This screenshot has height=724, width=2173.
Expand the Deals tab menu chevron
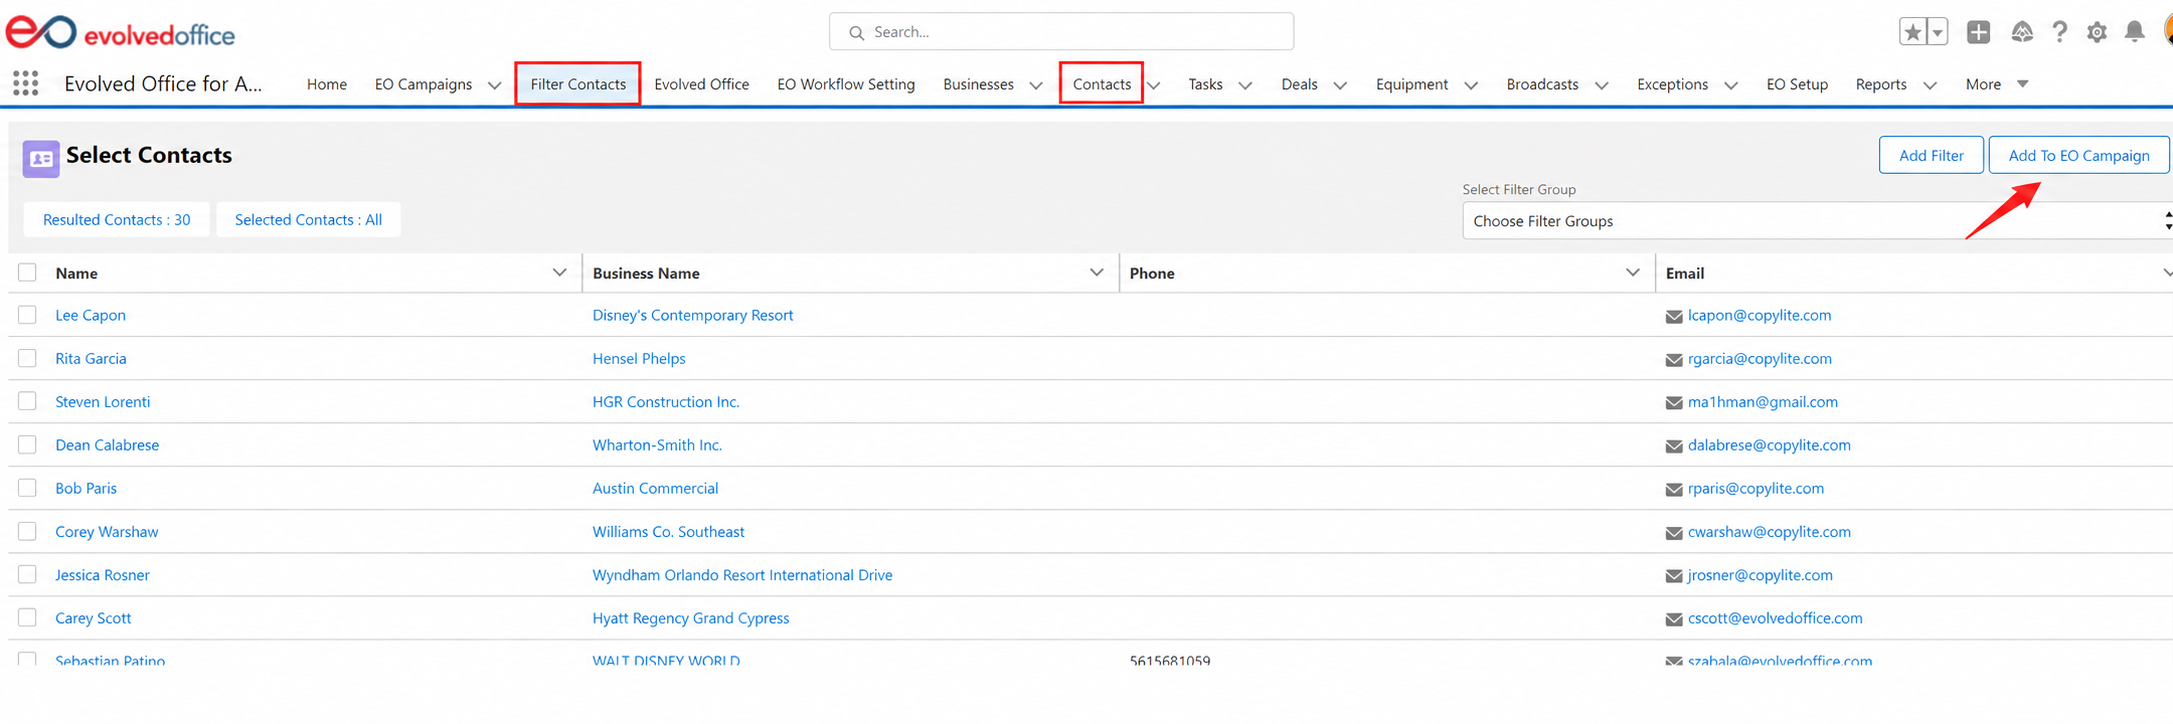pyautogui.click(x=1340, y=85)
